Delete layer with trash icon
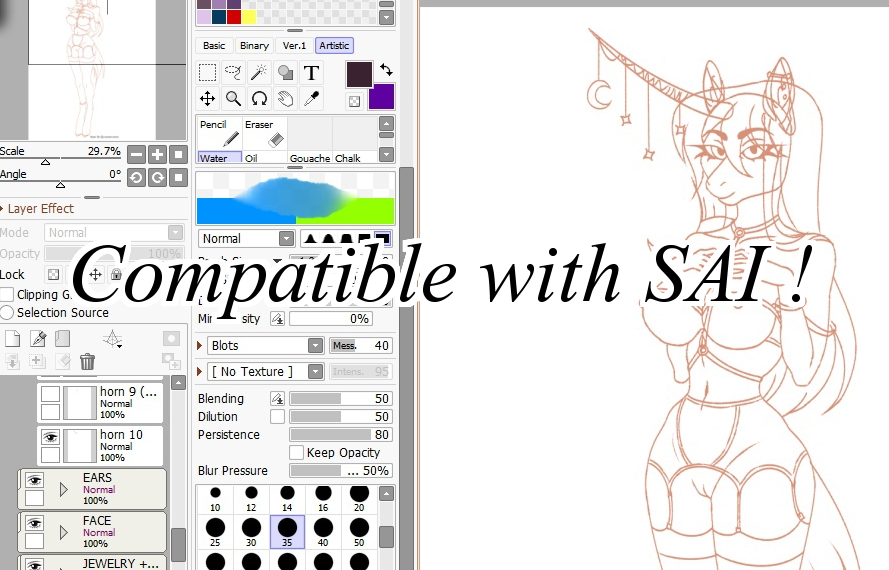The width and height of the screenshot is (889, 570). tap(87, 361)
